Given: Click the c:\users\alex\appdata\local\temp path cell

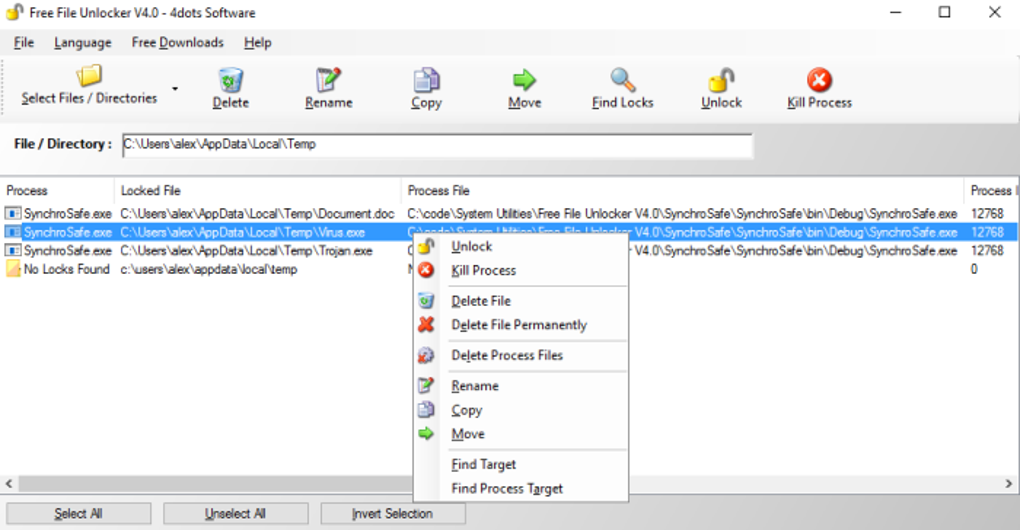Looking at the screenshot, I should pos(209,269).
